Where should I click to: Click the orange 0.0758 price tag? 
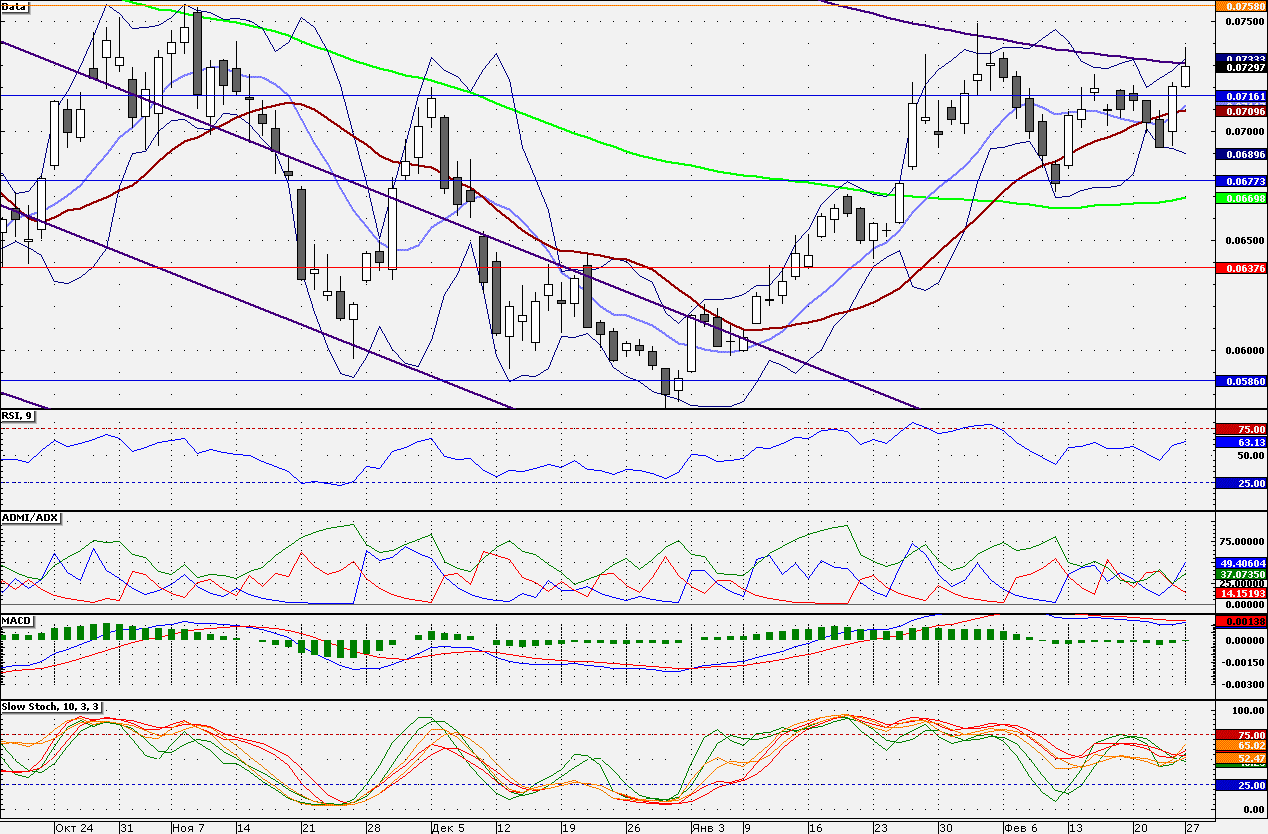click(1240, 6)
